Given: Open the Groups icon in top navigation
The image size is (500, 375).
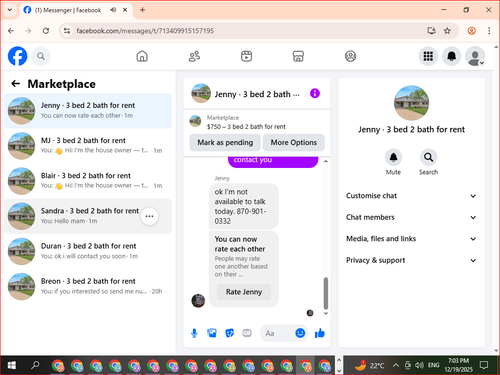Looking at the screenshot, I should 350,56.
